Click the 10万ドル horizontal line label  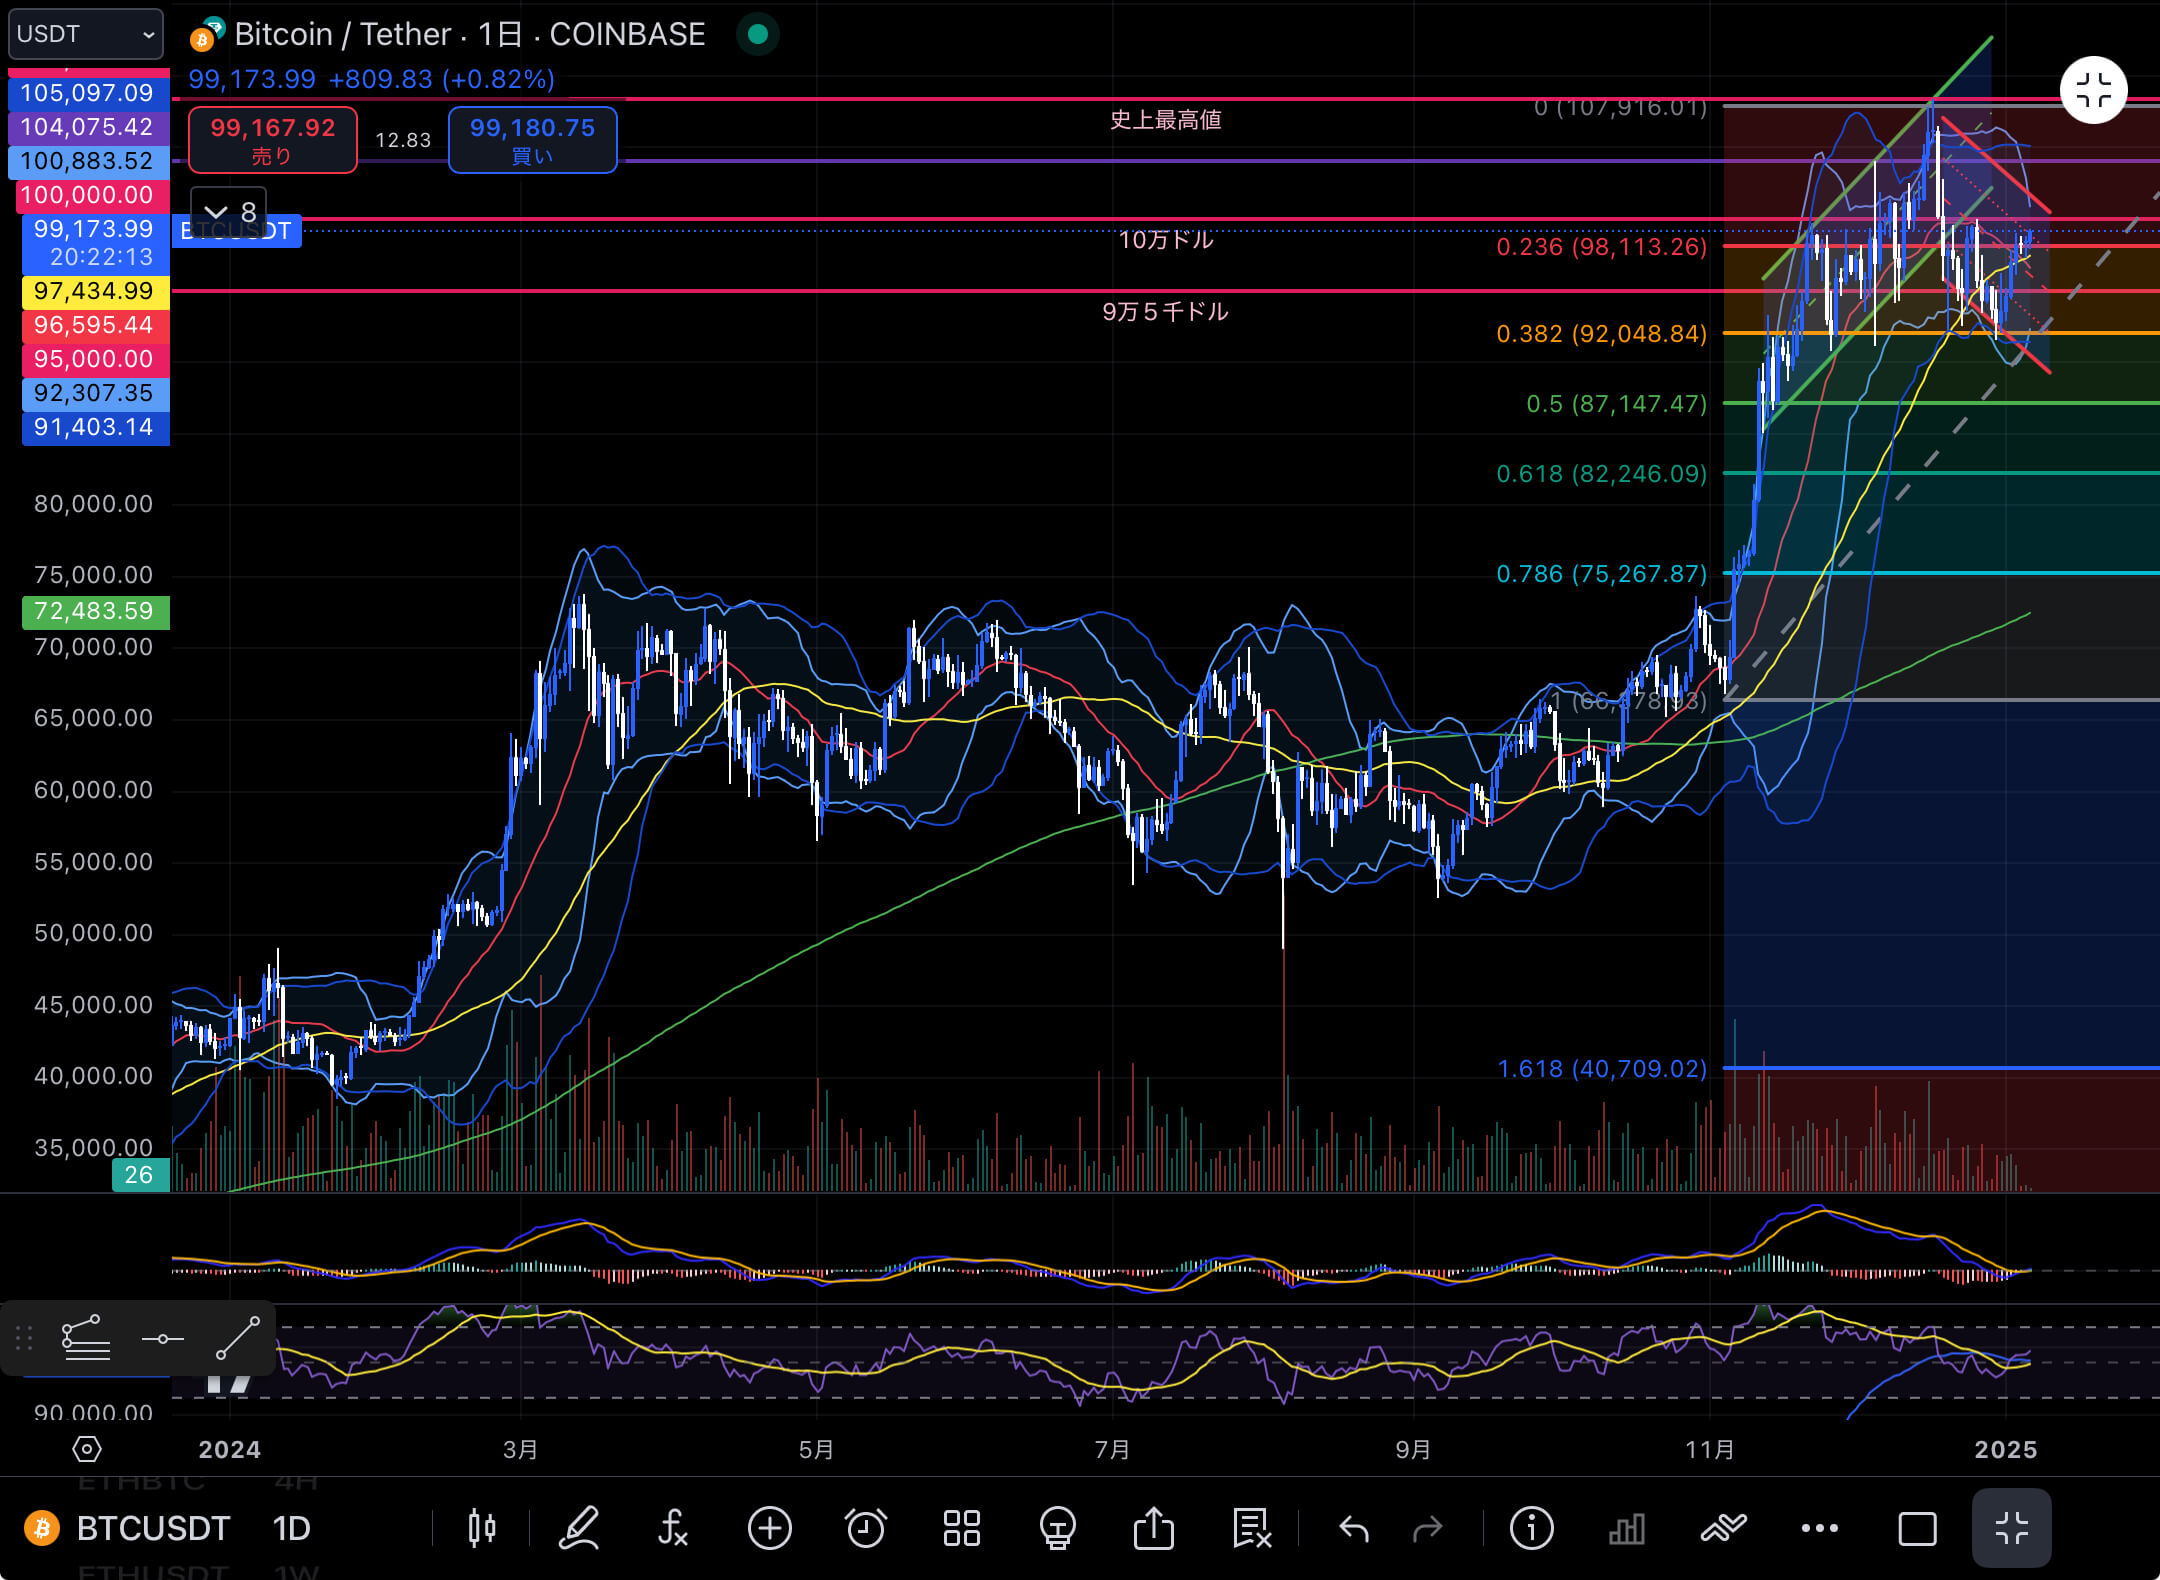point(1165,240)
